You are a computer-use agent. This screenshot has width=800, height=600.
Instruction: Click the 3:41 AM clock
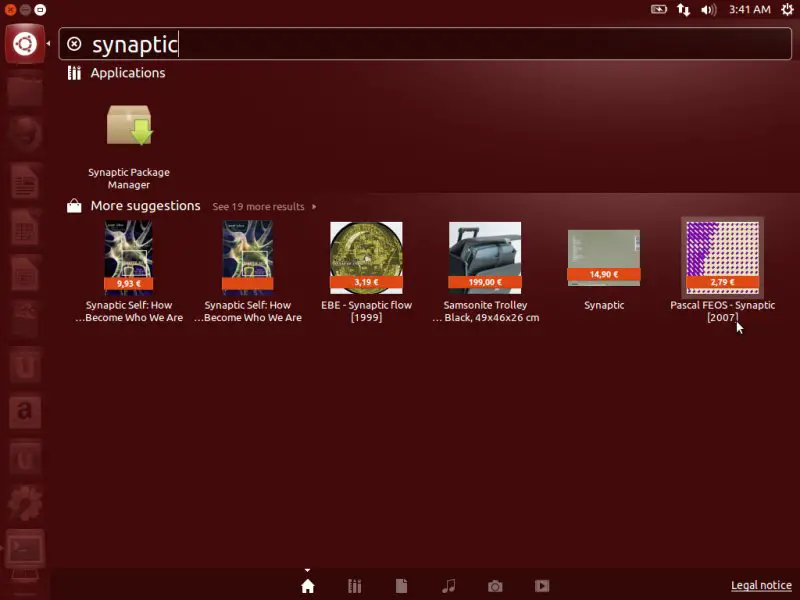[749, 9]
